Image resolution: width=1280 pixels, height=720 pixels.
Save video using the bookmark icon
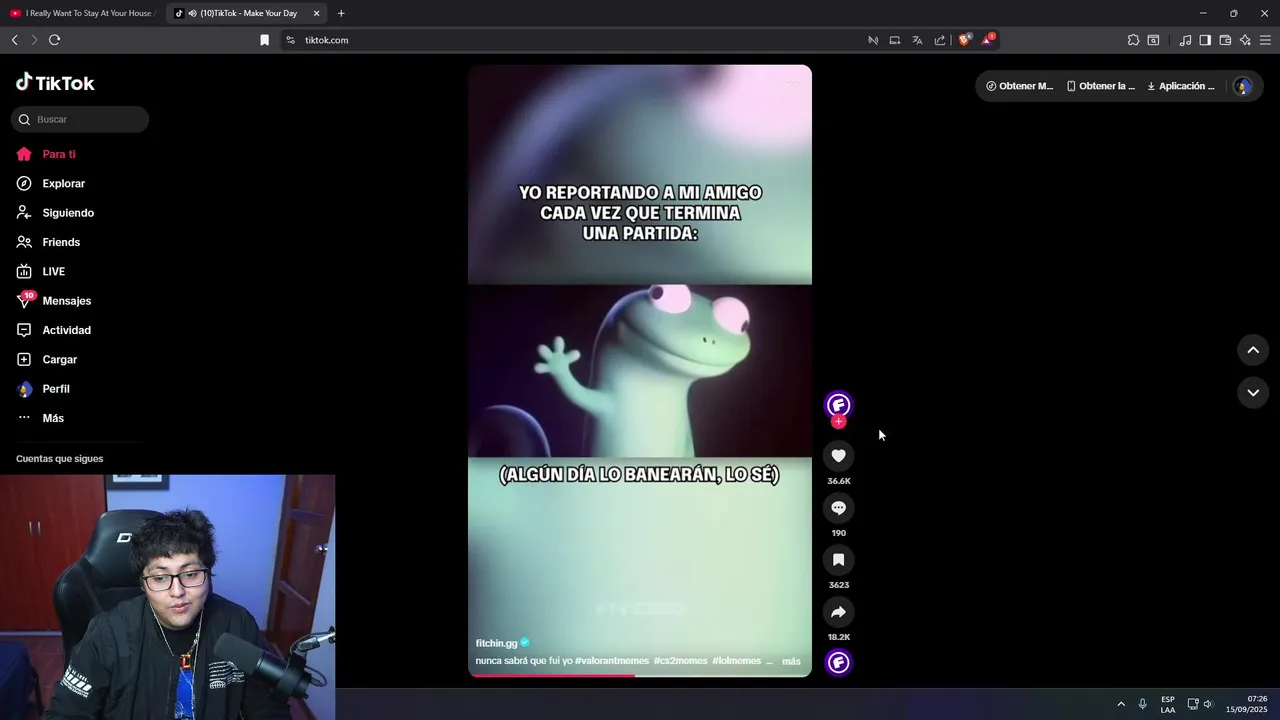point(839,560)
